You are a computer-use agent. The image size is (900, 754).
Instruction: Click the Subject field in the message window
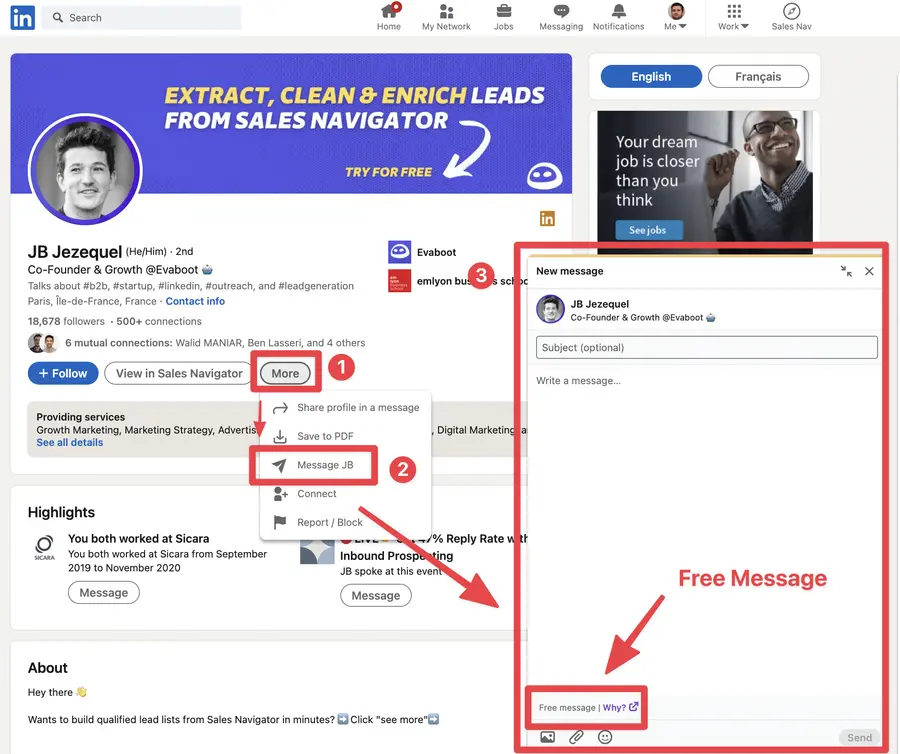pyautogui.click(x=706, y=345)
